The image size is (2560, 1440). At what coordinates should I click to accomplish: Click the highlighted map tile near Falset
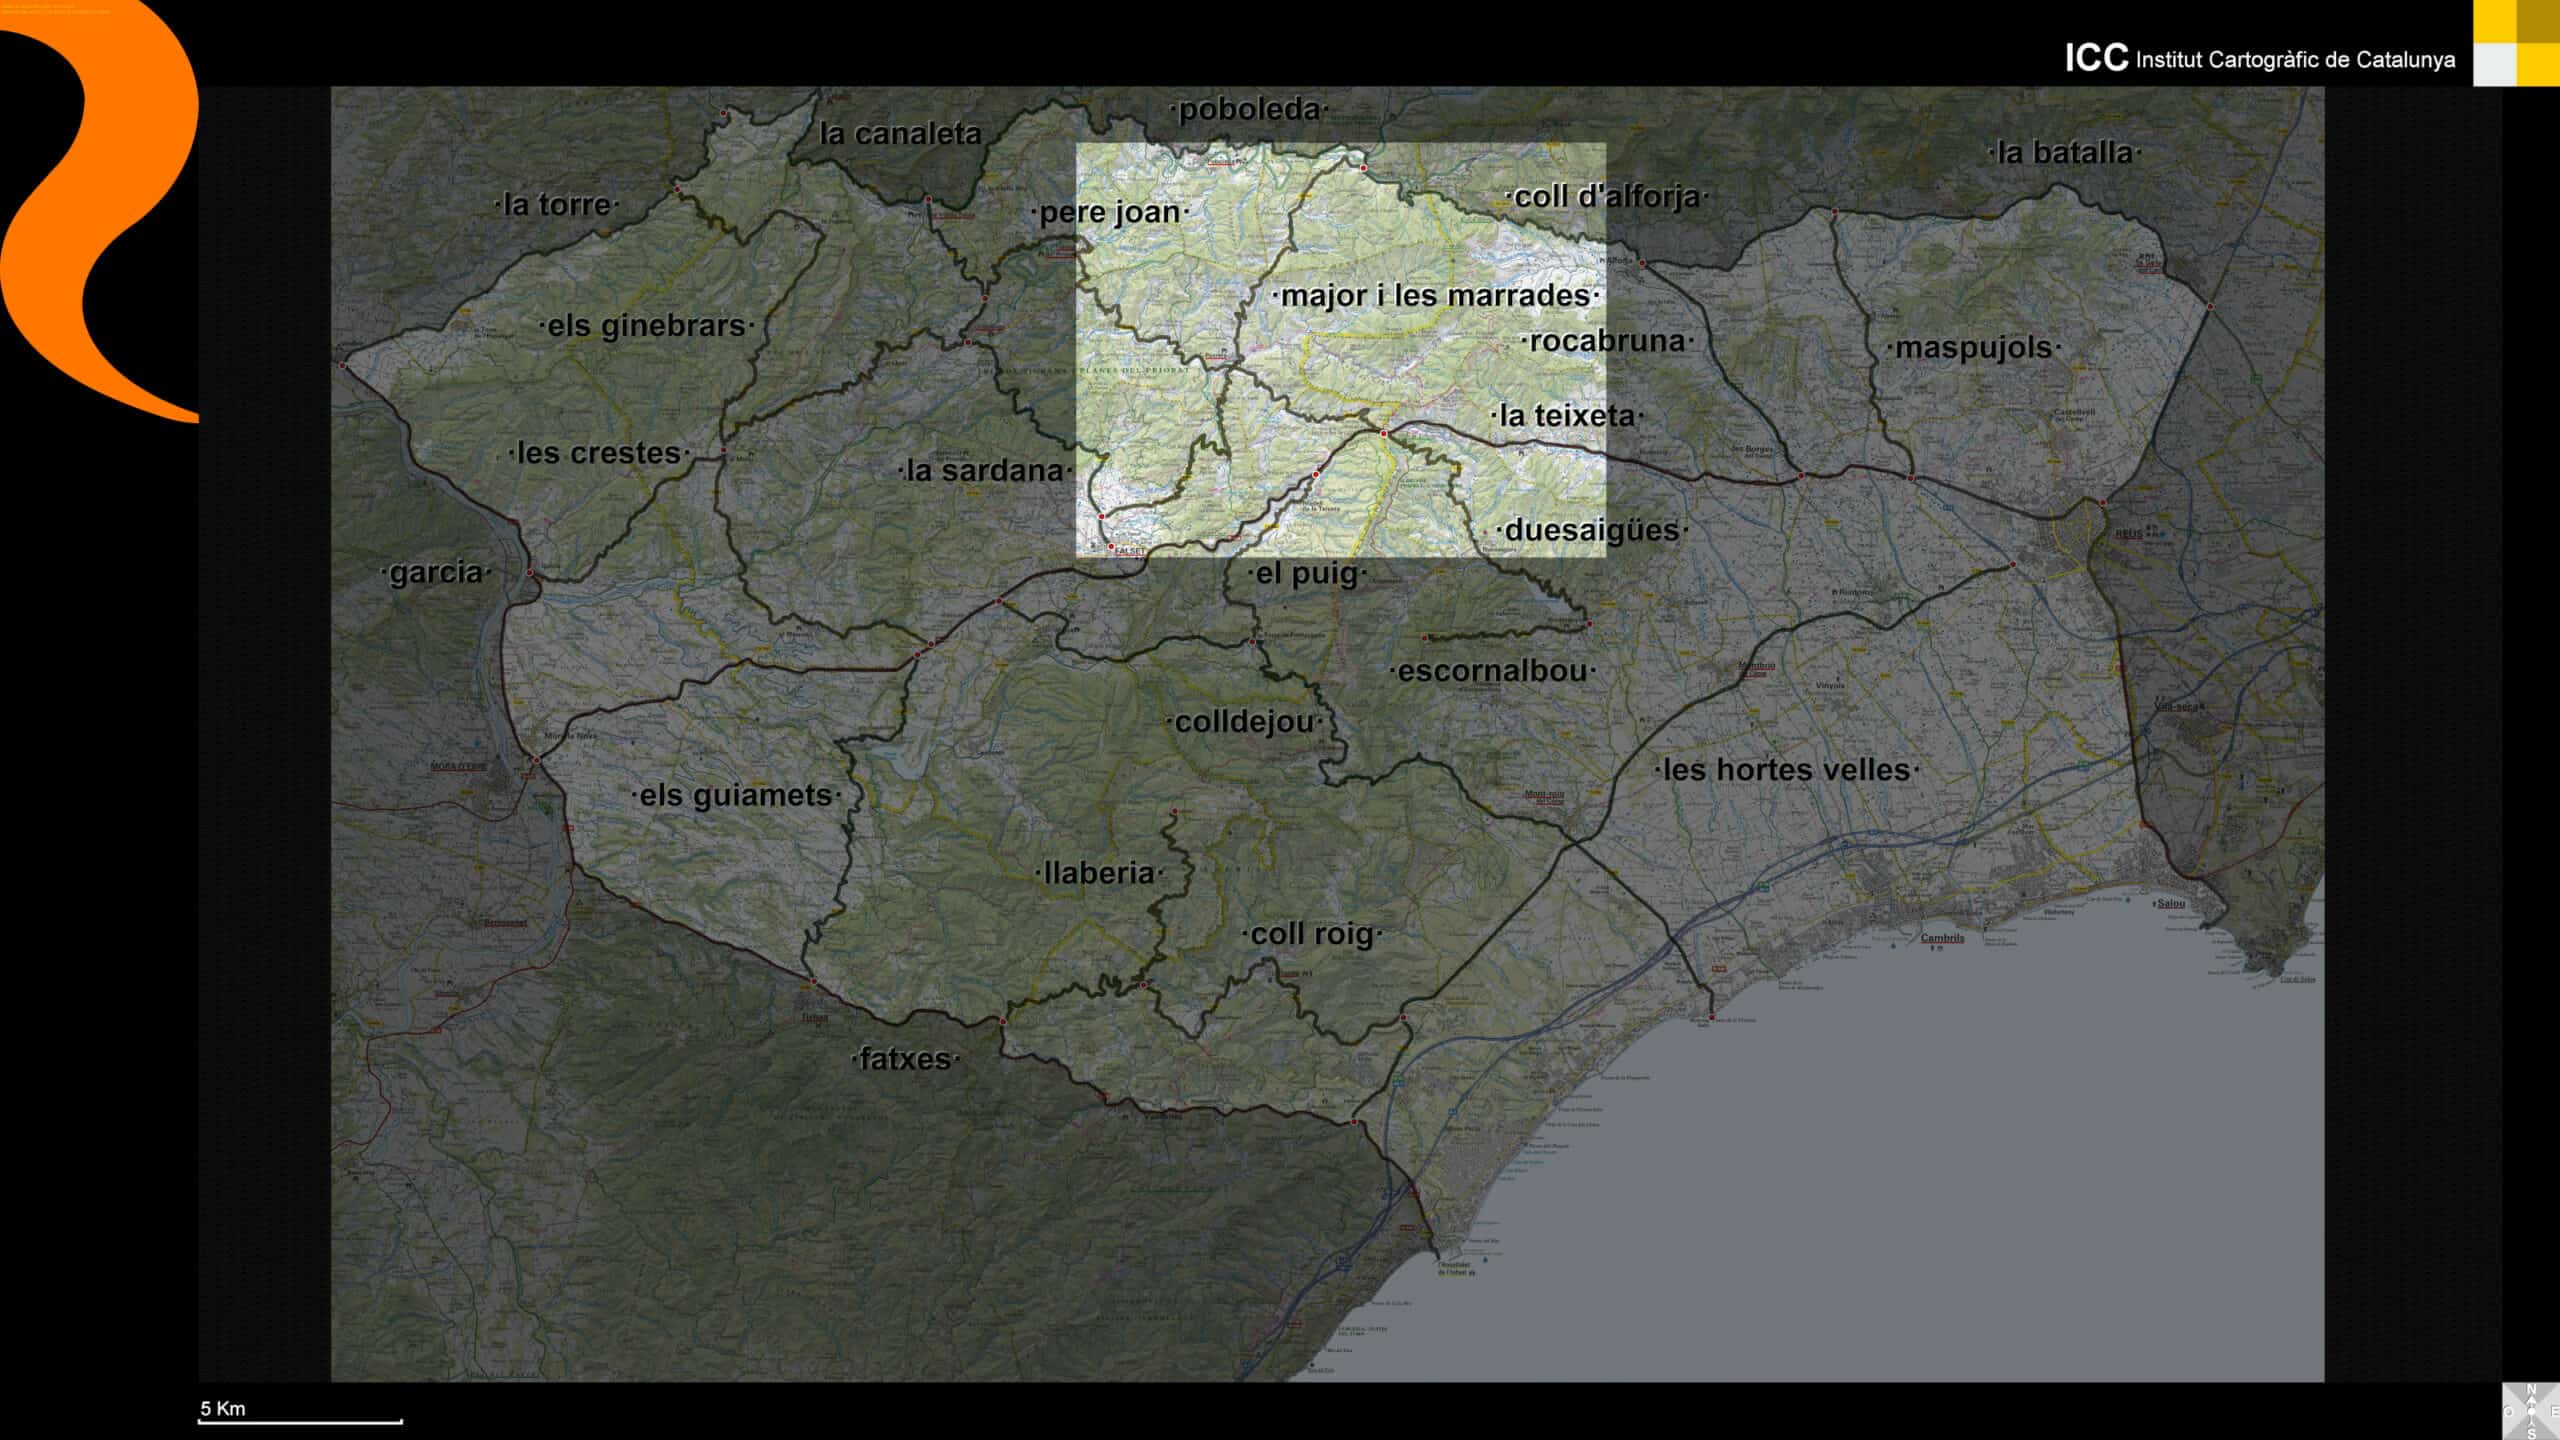tap(1340, 350)
